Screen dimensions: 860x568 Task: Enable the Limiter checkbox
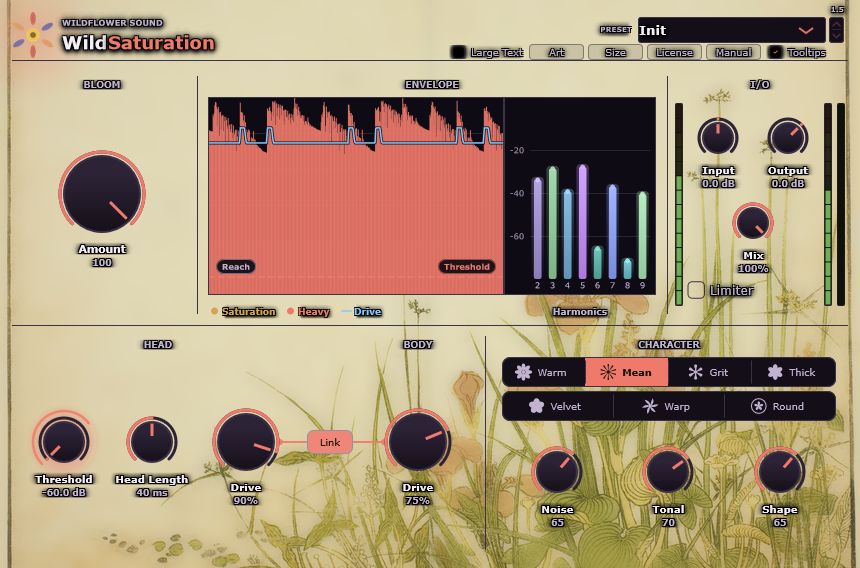[696, 290]
